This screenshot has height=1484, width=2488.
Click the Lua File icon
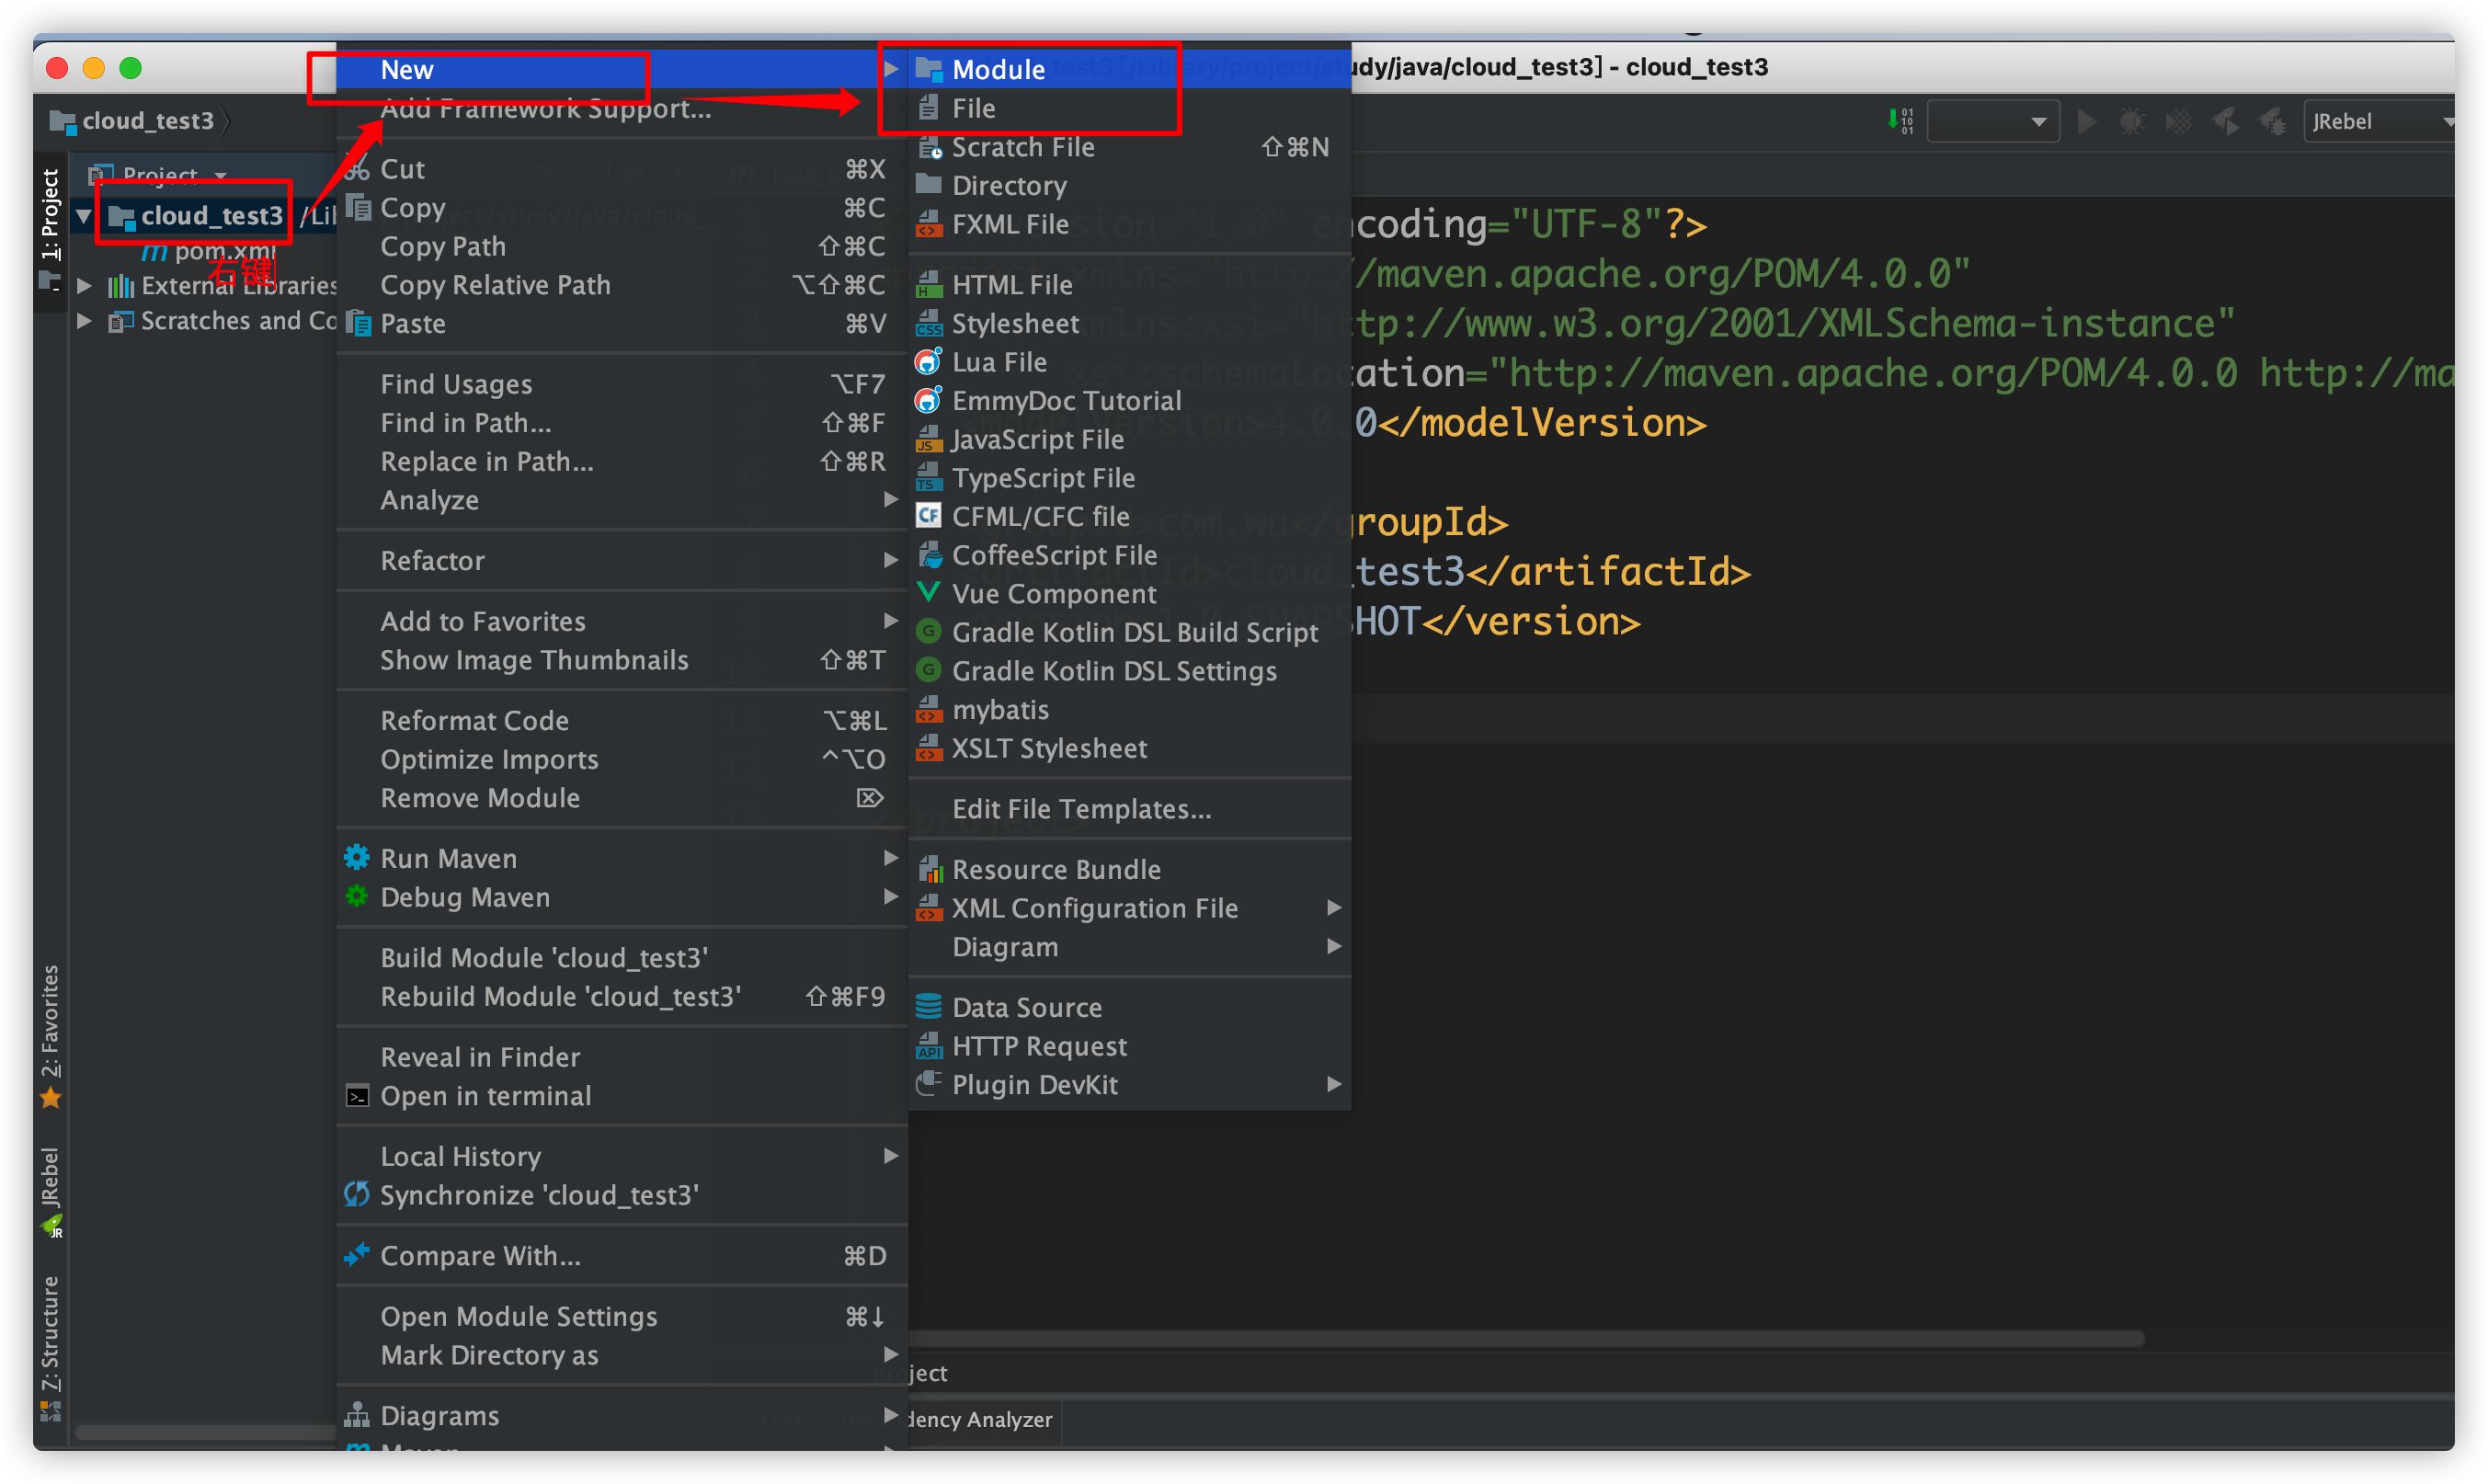pos(929,362)
